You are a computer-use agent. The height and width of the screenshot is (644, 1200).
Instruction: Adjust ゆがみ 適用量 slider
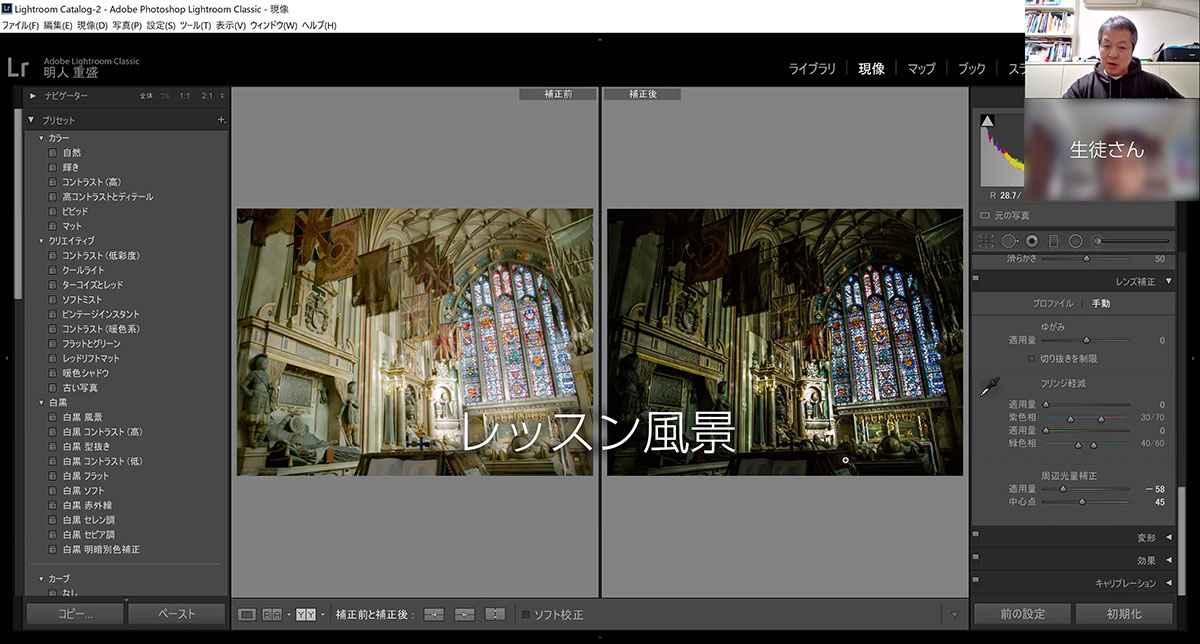pyautogui.click(x=1087, y=341)
